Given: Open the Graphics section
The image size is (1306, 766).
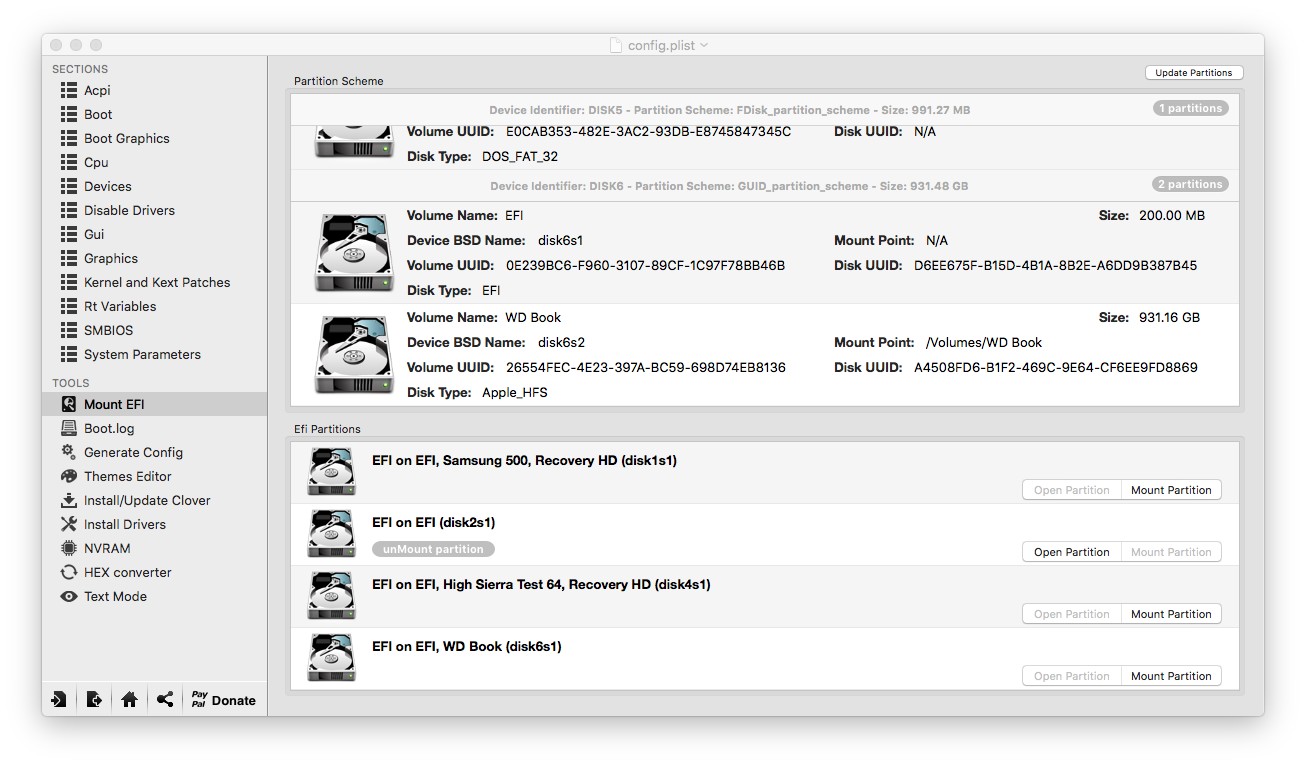Looking at the screenshot, I should coord(111,258).
